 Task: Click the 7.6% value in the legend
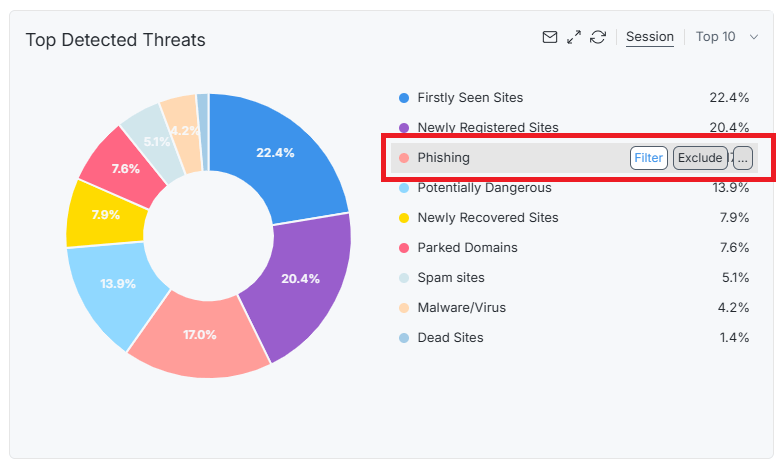(734, 248)
